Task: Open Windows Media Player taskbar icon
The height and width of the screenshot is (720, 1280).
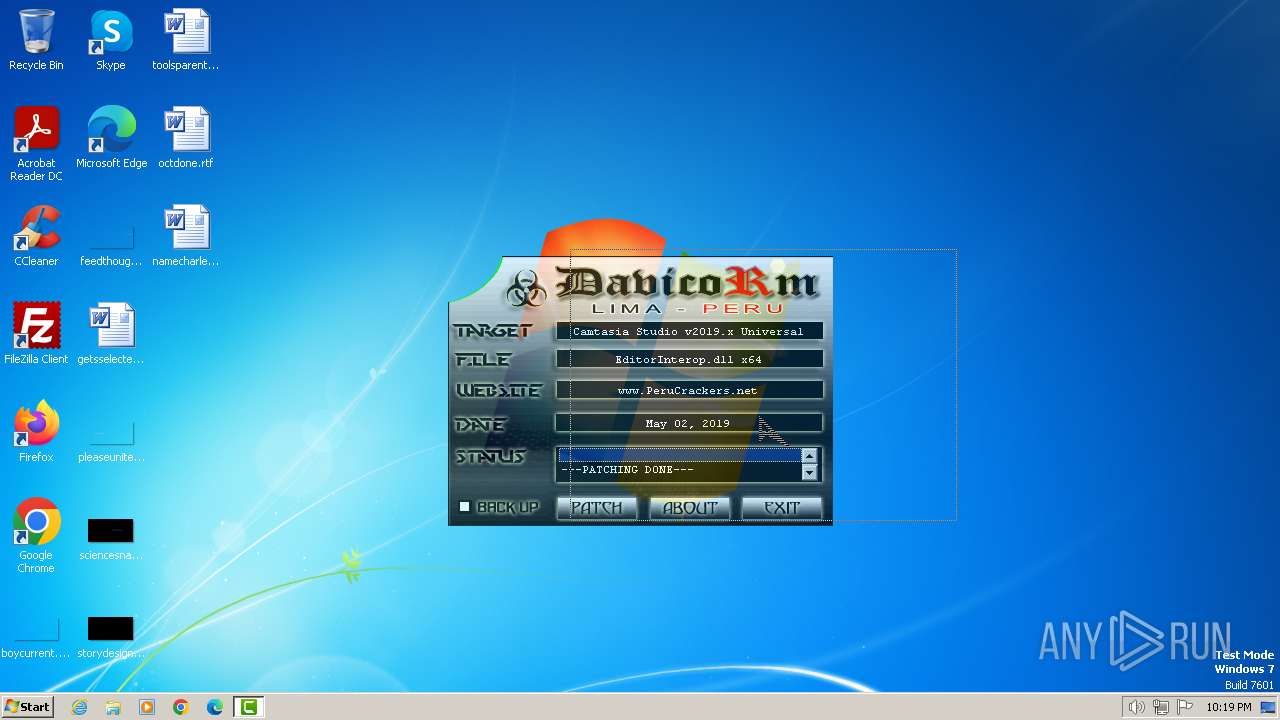Action: (x=147, y=707)
